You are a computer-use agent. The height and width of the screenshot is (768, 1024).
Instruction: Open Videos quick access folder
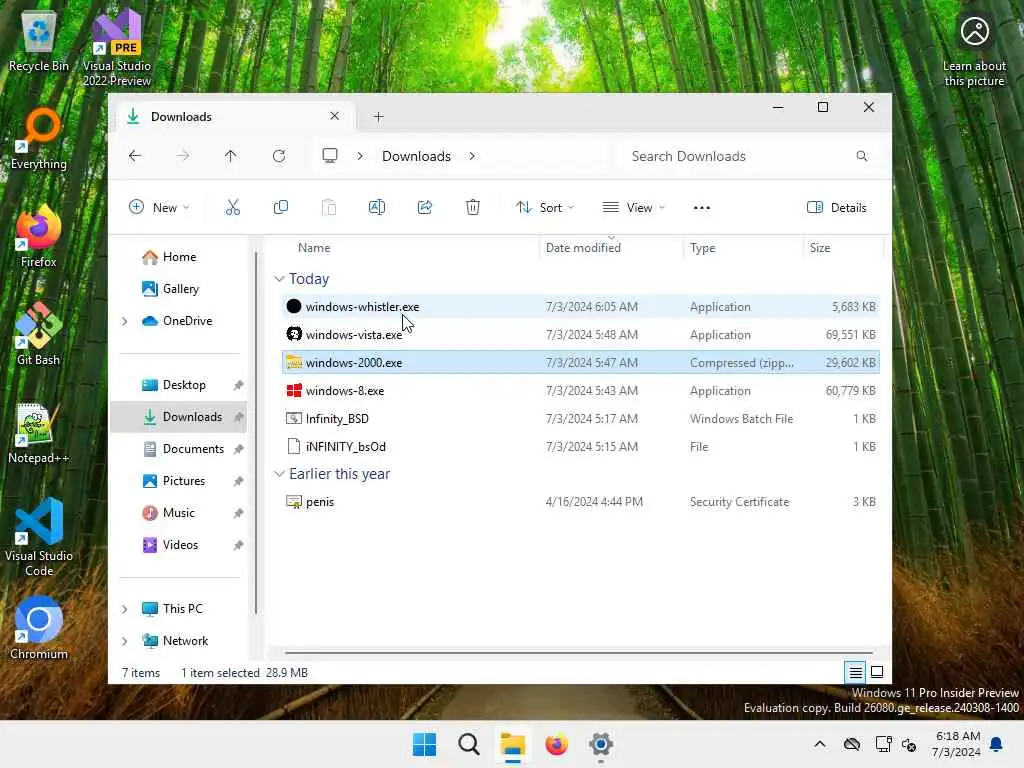coord(178,545)
